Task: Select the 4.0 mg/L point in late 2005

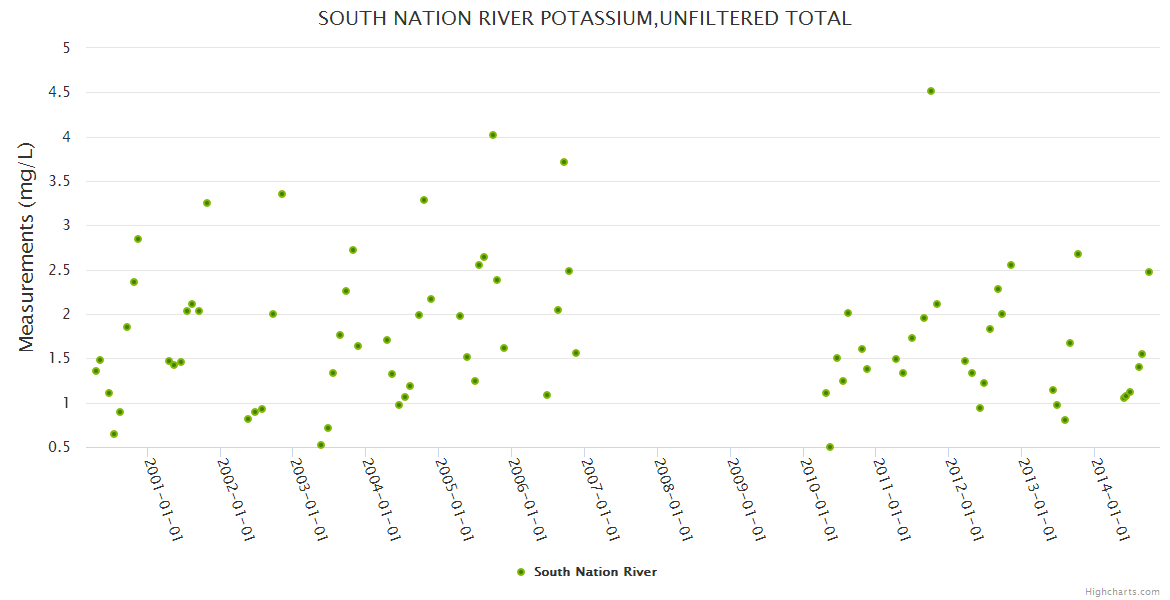Action: tap(493, 135)
